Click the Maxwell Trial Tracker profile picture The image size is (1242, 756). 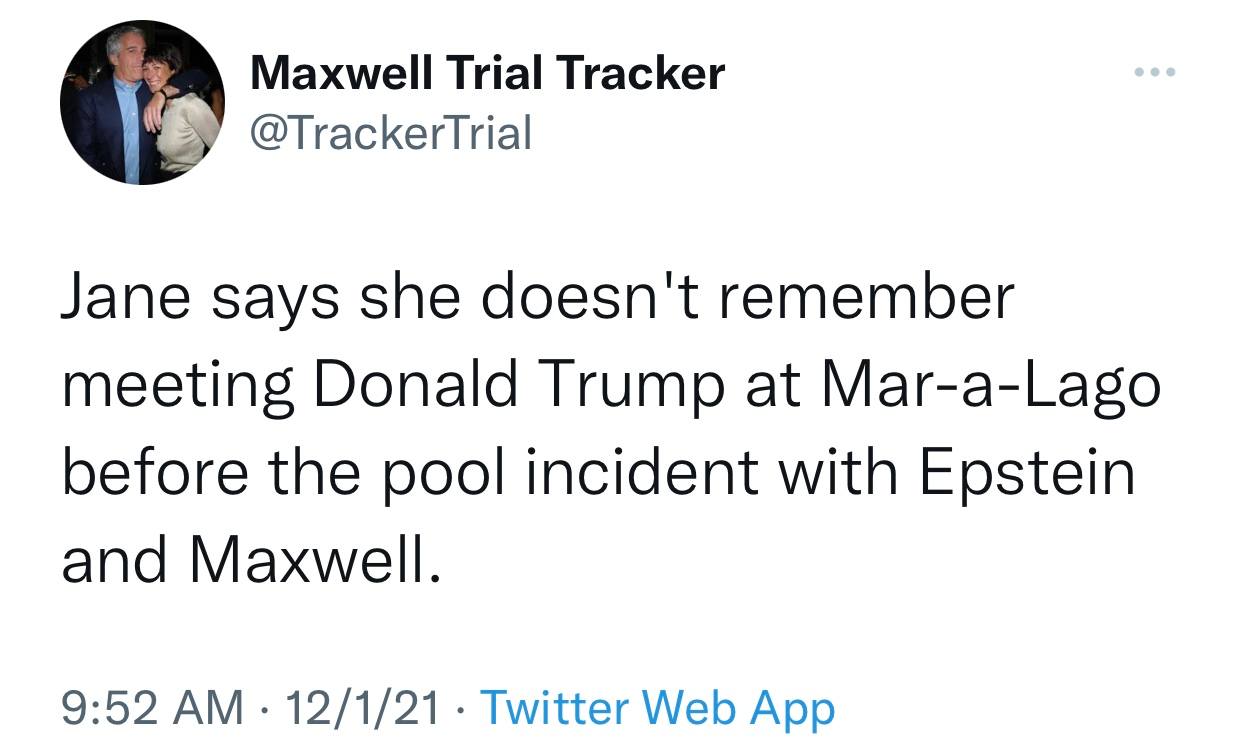pos(141,102)
